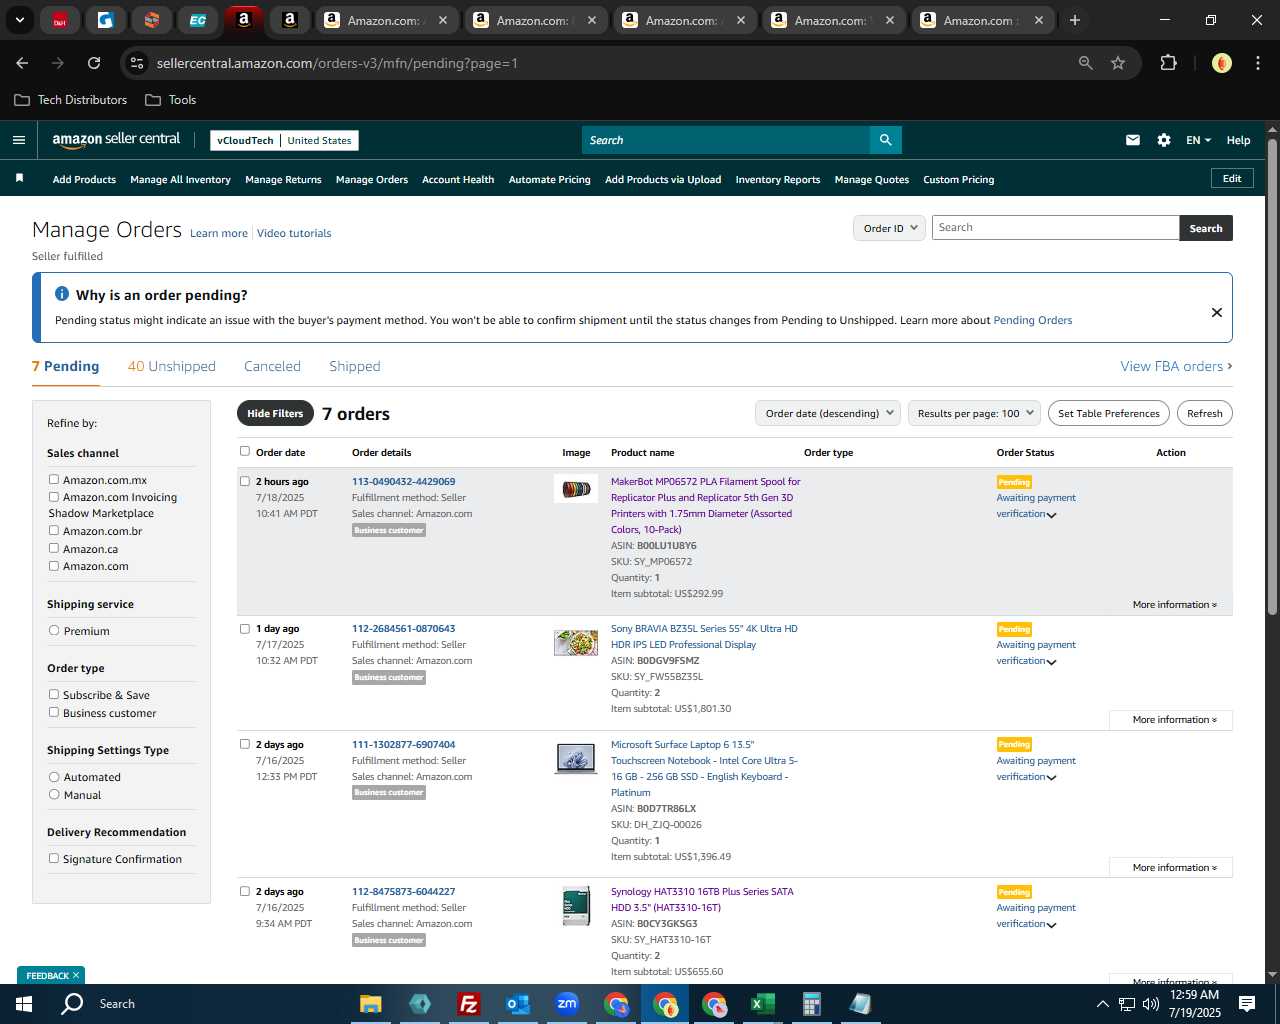Switch to the Canceled tab
1280x1024 pixels.
click(x=272, y=366)
